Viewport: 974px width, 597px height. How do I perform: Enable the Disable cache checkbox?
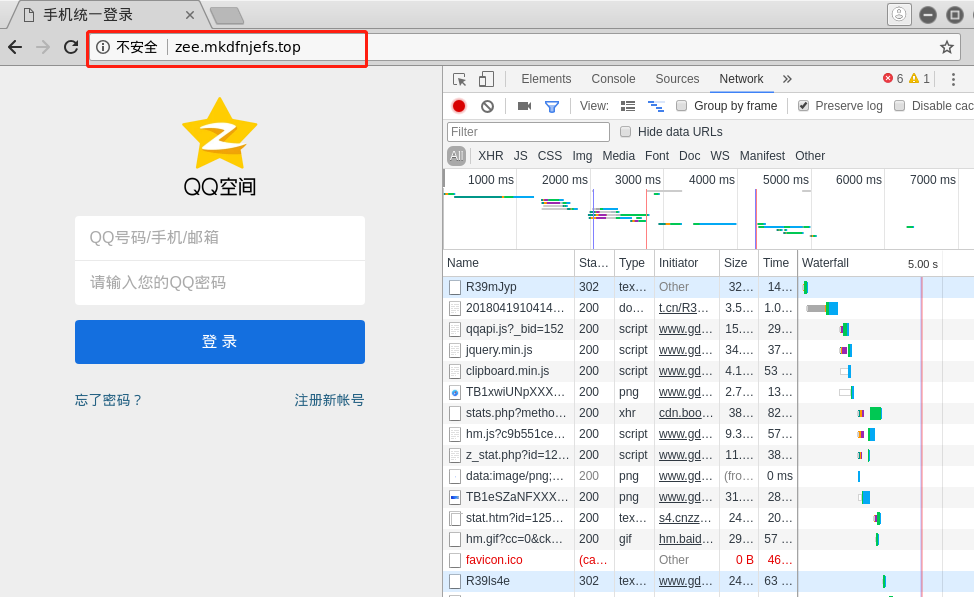899,106
